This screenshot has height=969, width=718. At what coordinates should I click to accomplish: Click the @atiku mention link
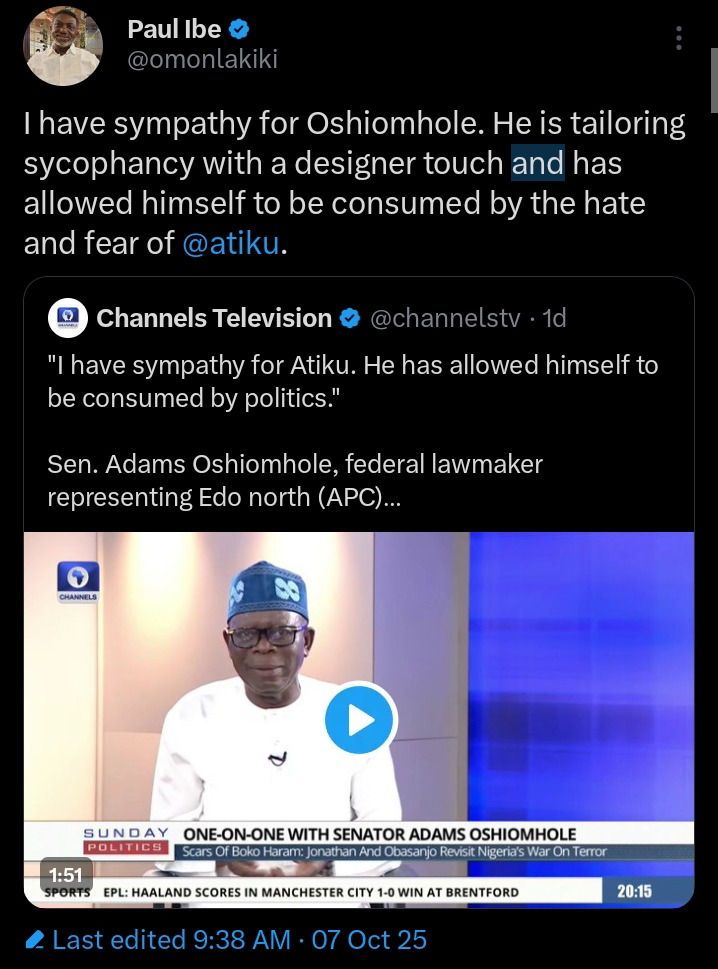(x=231, y=242)
